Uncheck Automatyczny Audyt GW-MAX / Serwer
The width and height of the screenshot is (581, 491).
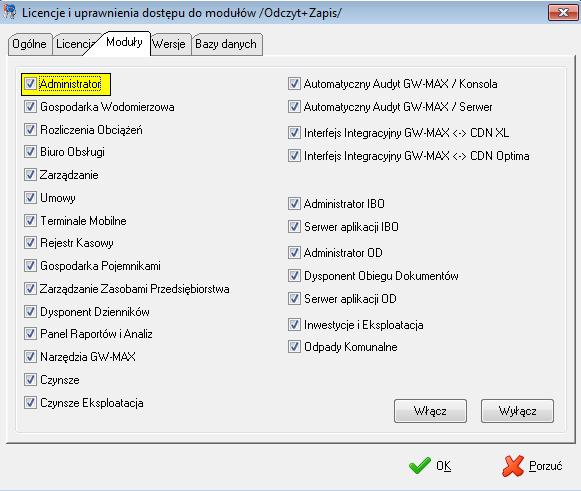click(294, 107)
